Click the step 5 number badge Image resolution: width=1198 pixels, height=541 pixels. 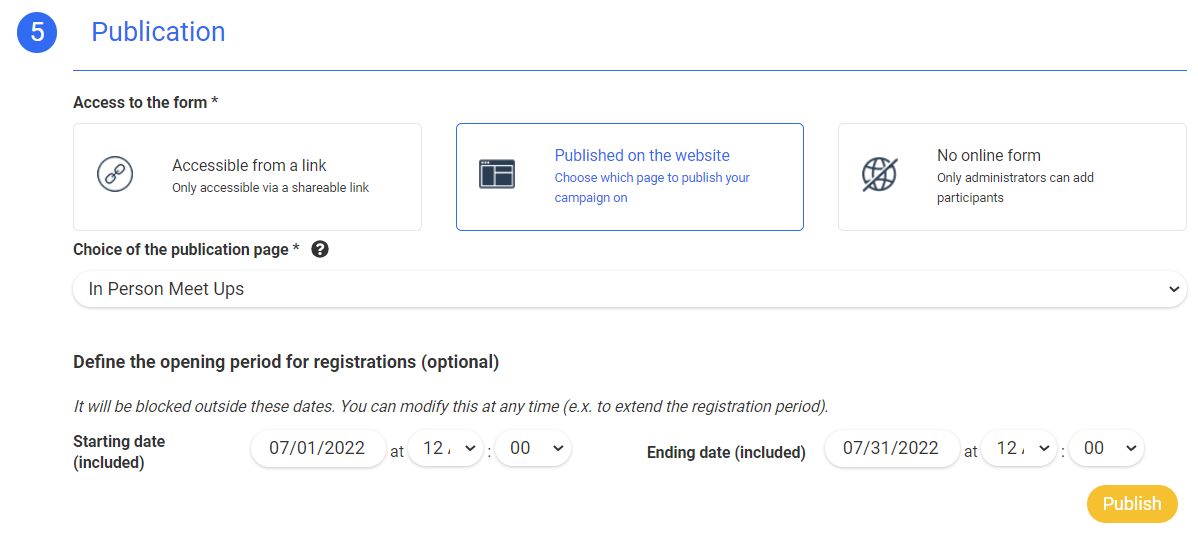pos(37,32)
